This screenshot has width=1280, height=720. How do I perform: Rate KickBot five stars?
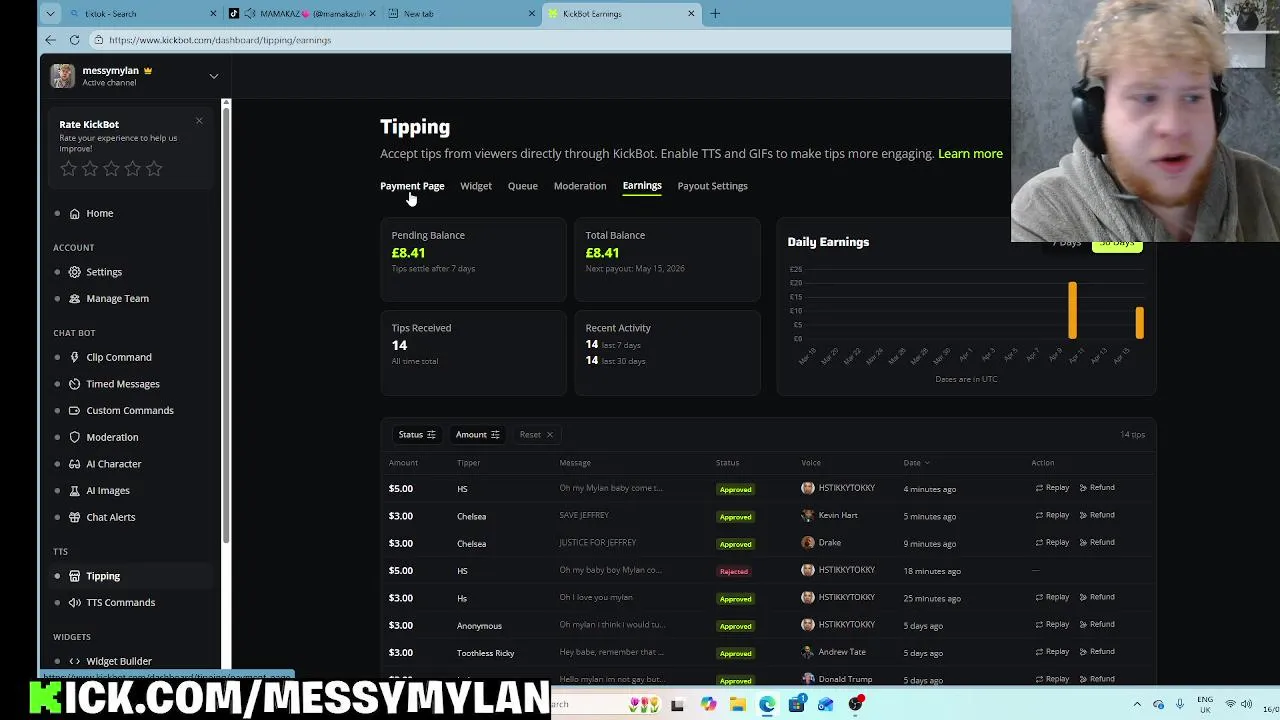click(x=154, y=169)
